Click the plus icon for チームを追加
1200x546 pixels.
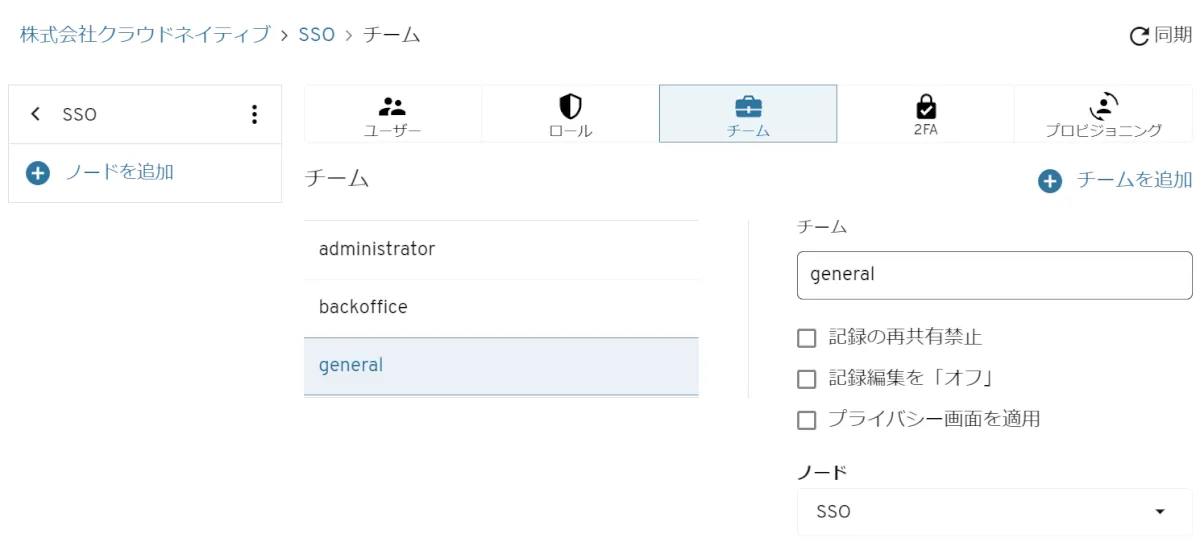coord(1049,181)
